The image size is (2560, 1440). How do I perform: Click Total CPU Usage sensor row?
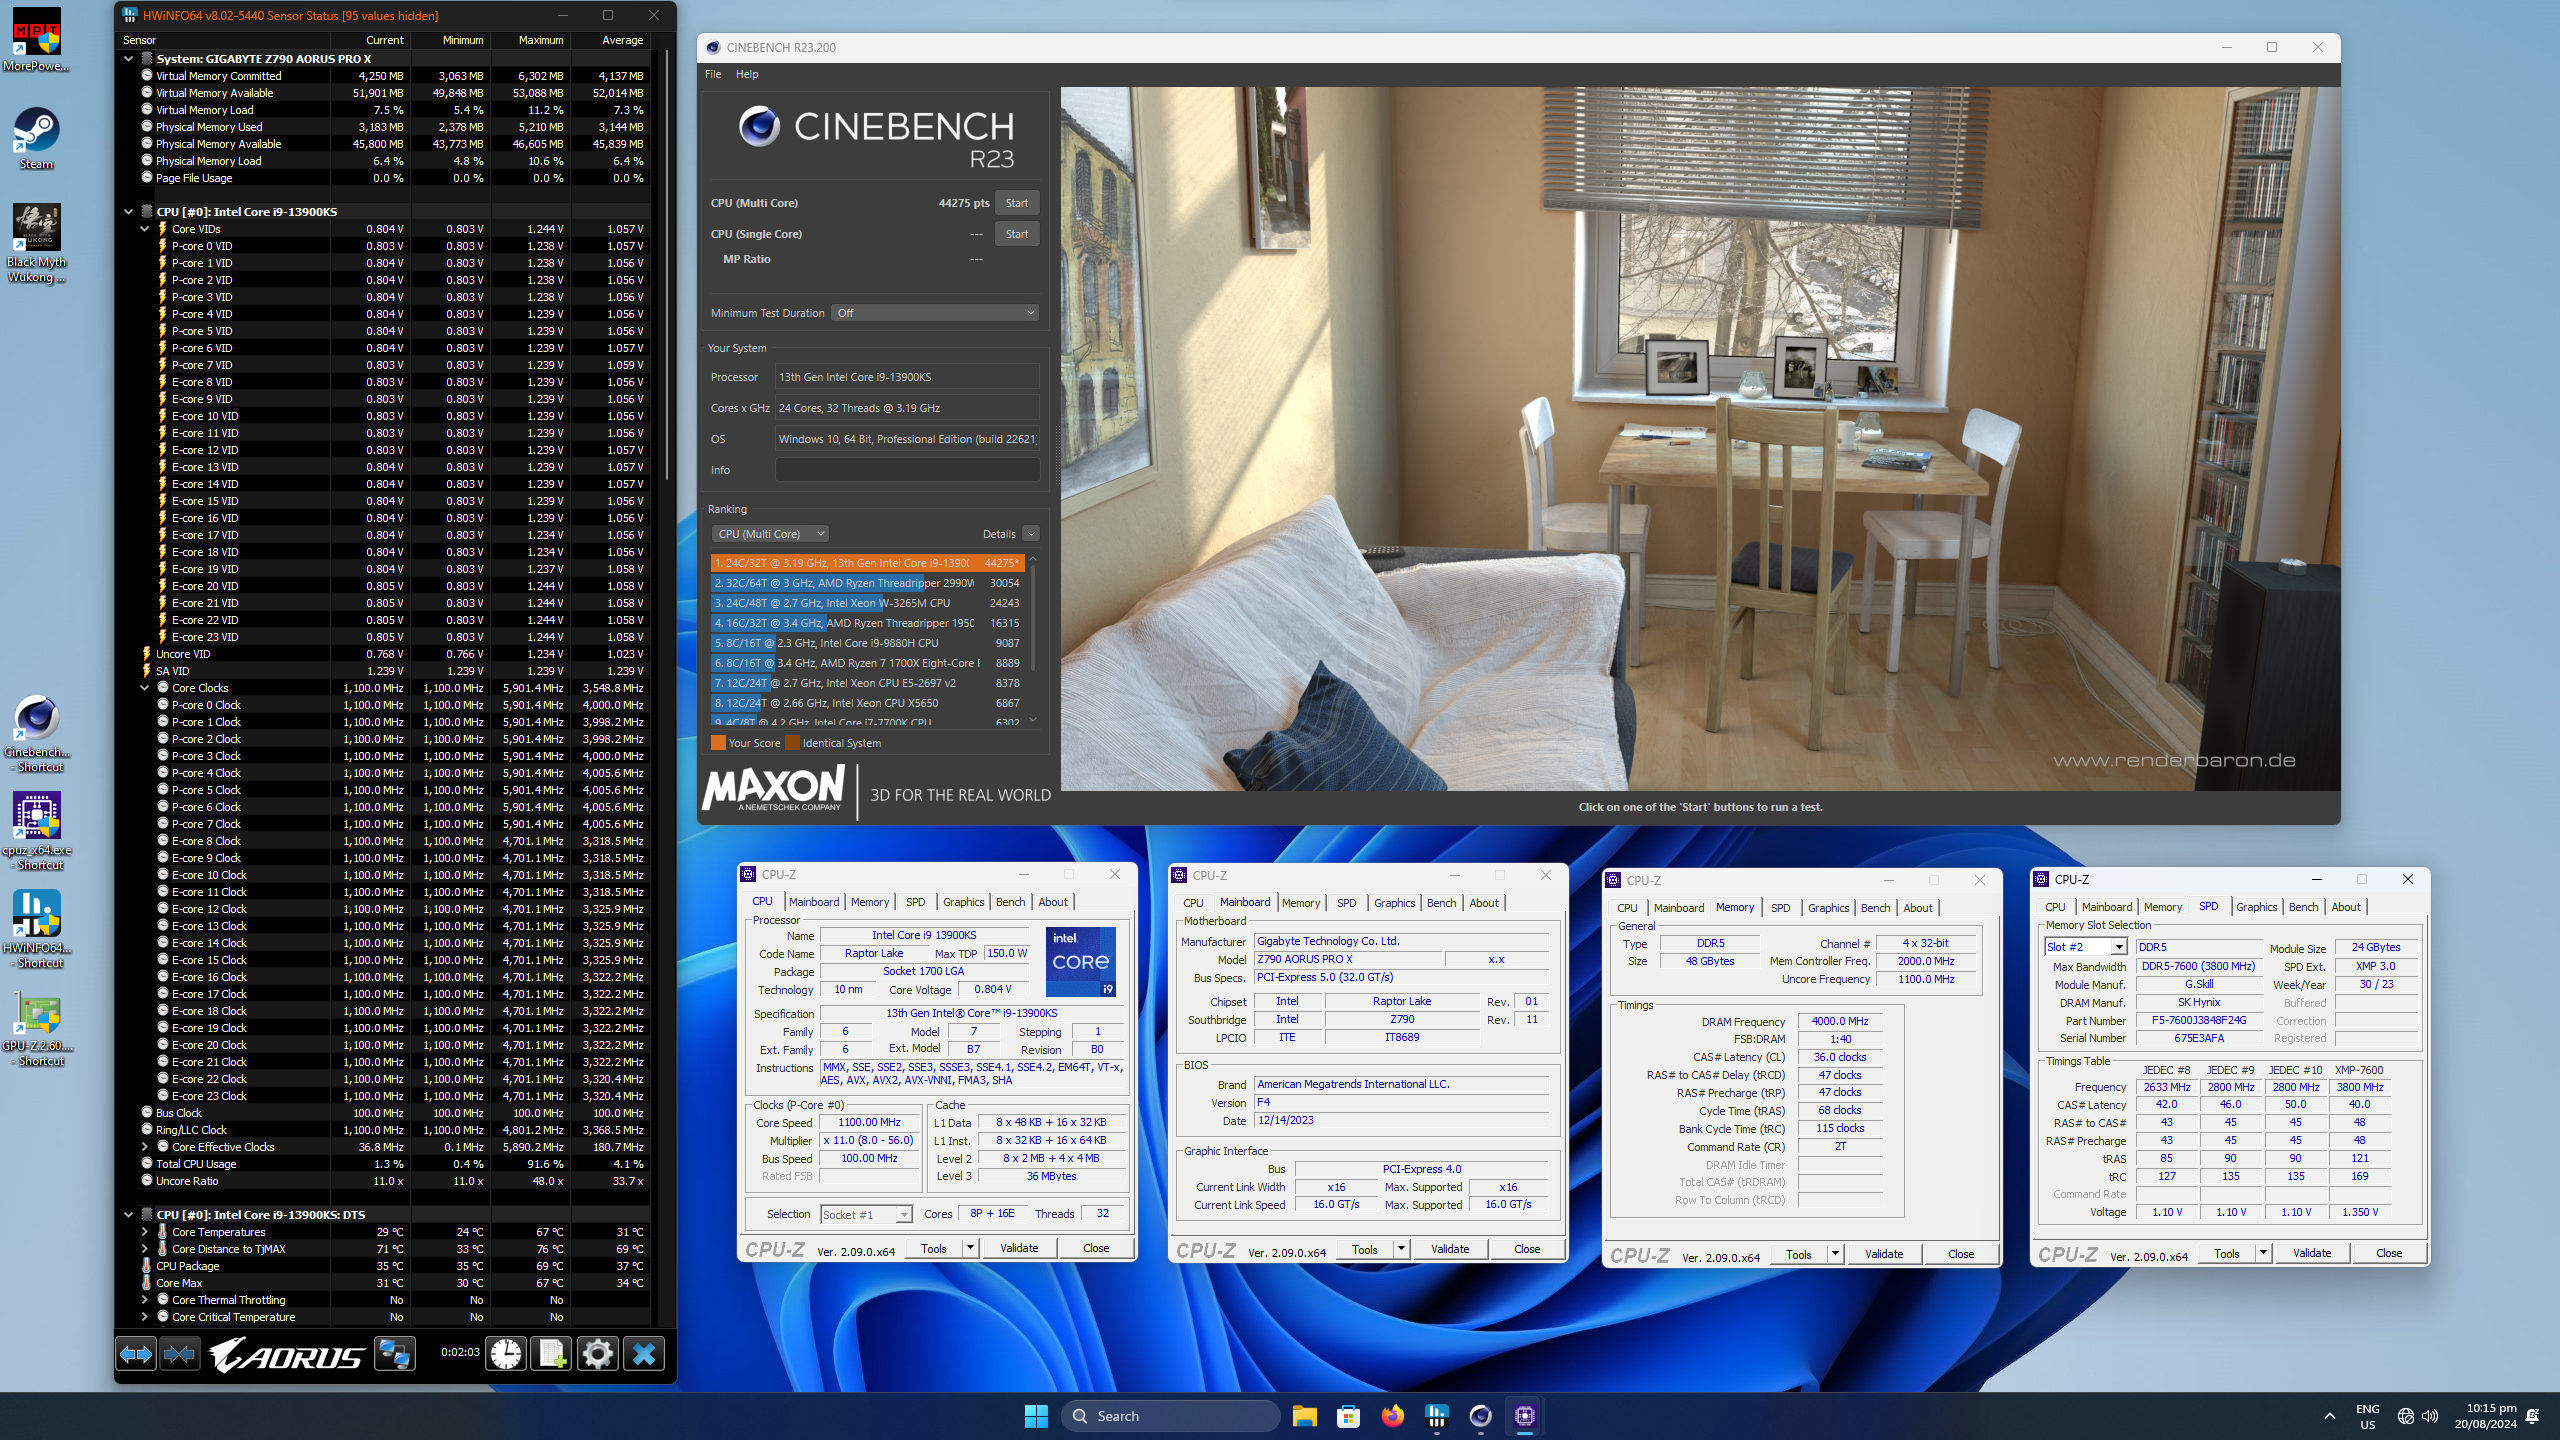[x=384, y=1164]
